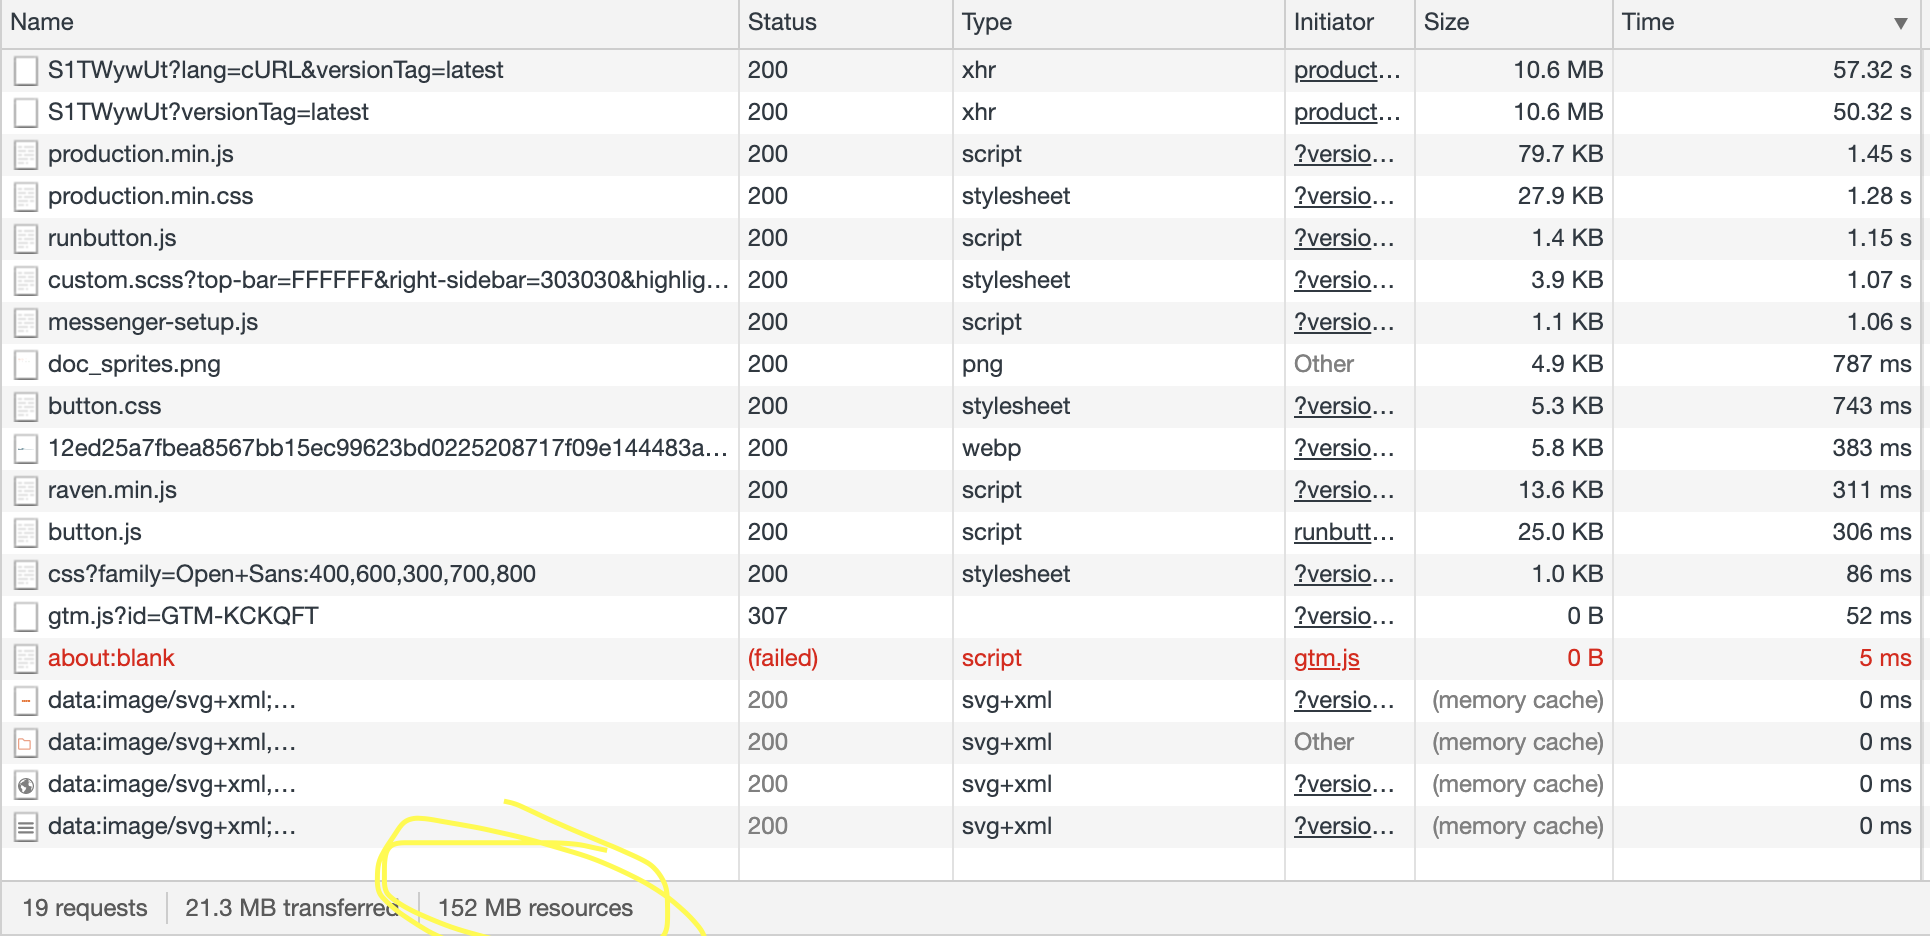Screen dimensions: 1930x936
Task: Click the red script icon next to about:blank
Action: (x=25, y=658)
